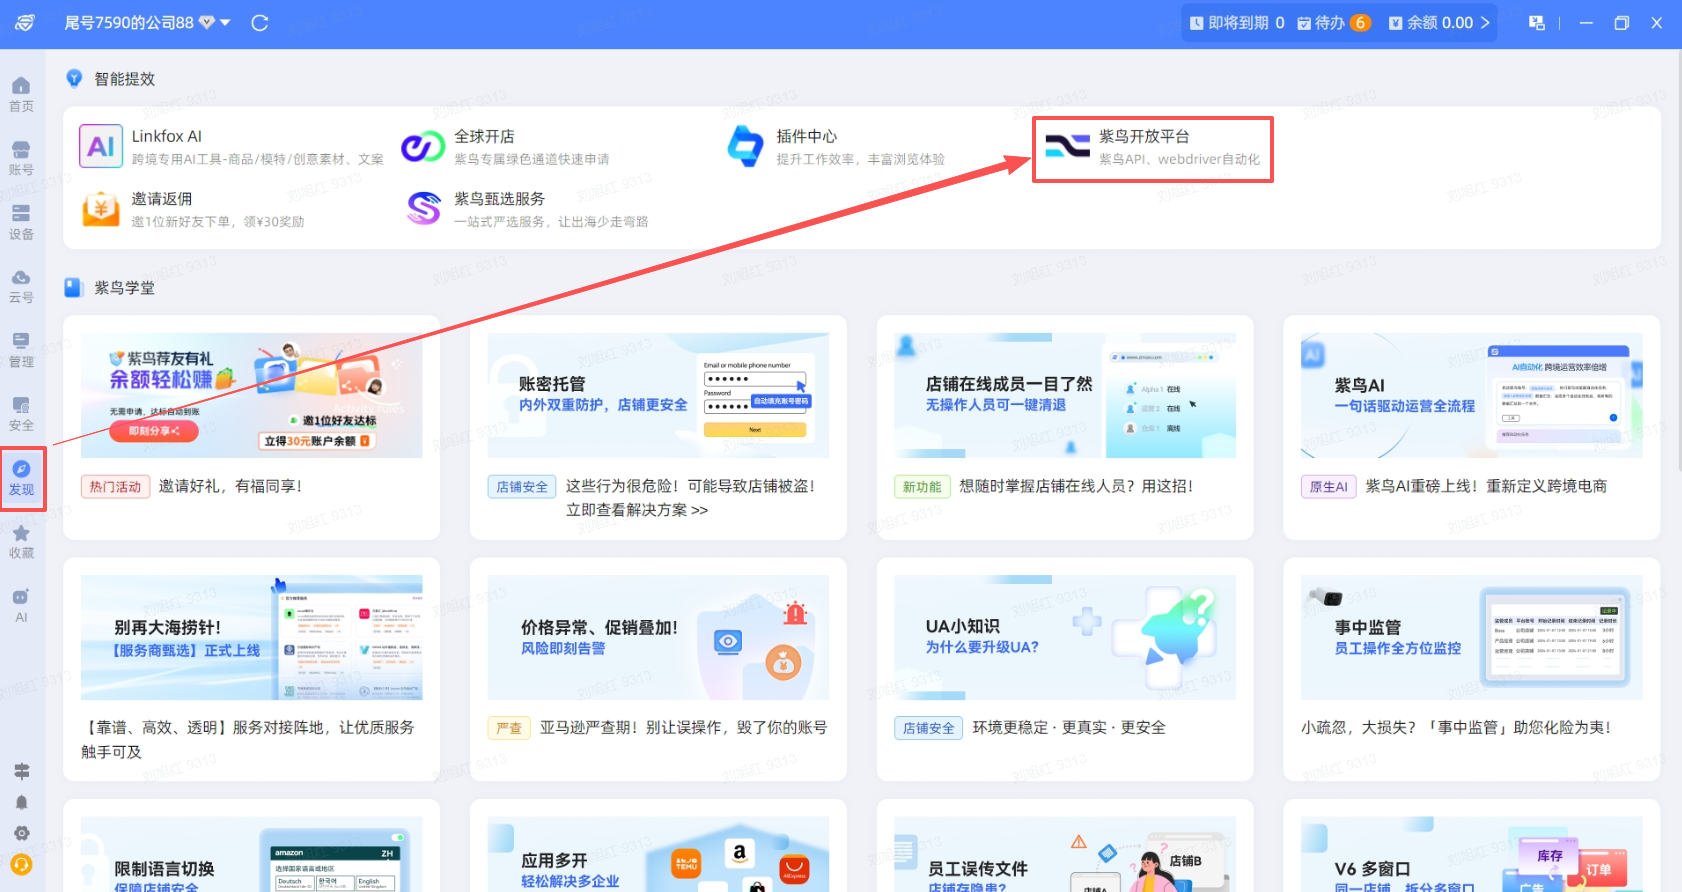
Task: Open the UA小知识 article thumbnail
Action: pyautogui.click(x=1065, y=637)
